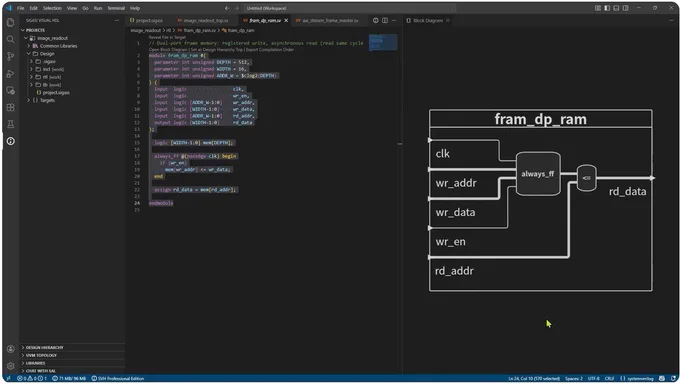Image resolution: width=680 pixels, height=384 pixels.
Task: Open the Go menu
Action: 85,8
